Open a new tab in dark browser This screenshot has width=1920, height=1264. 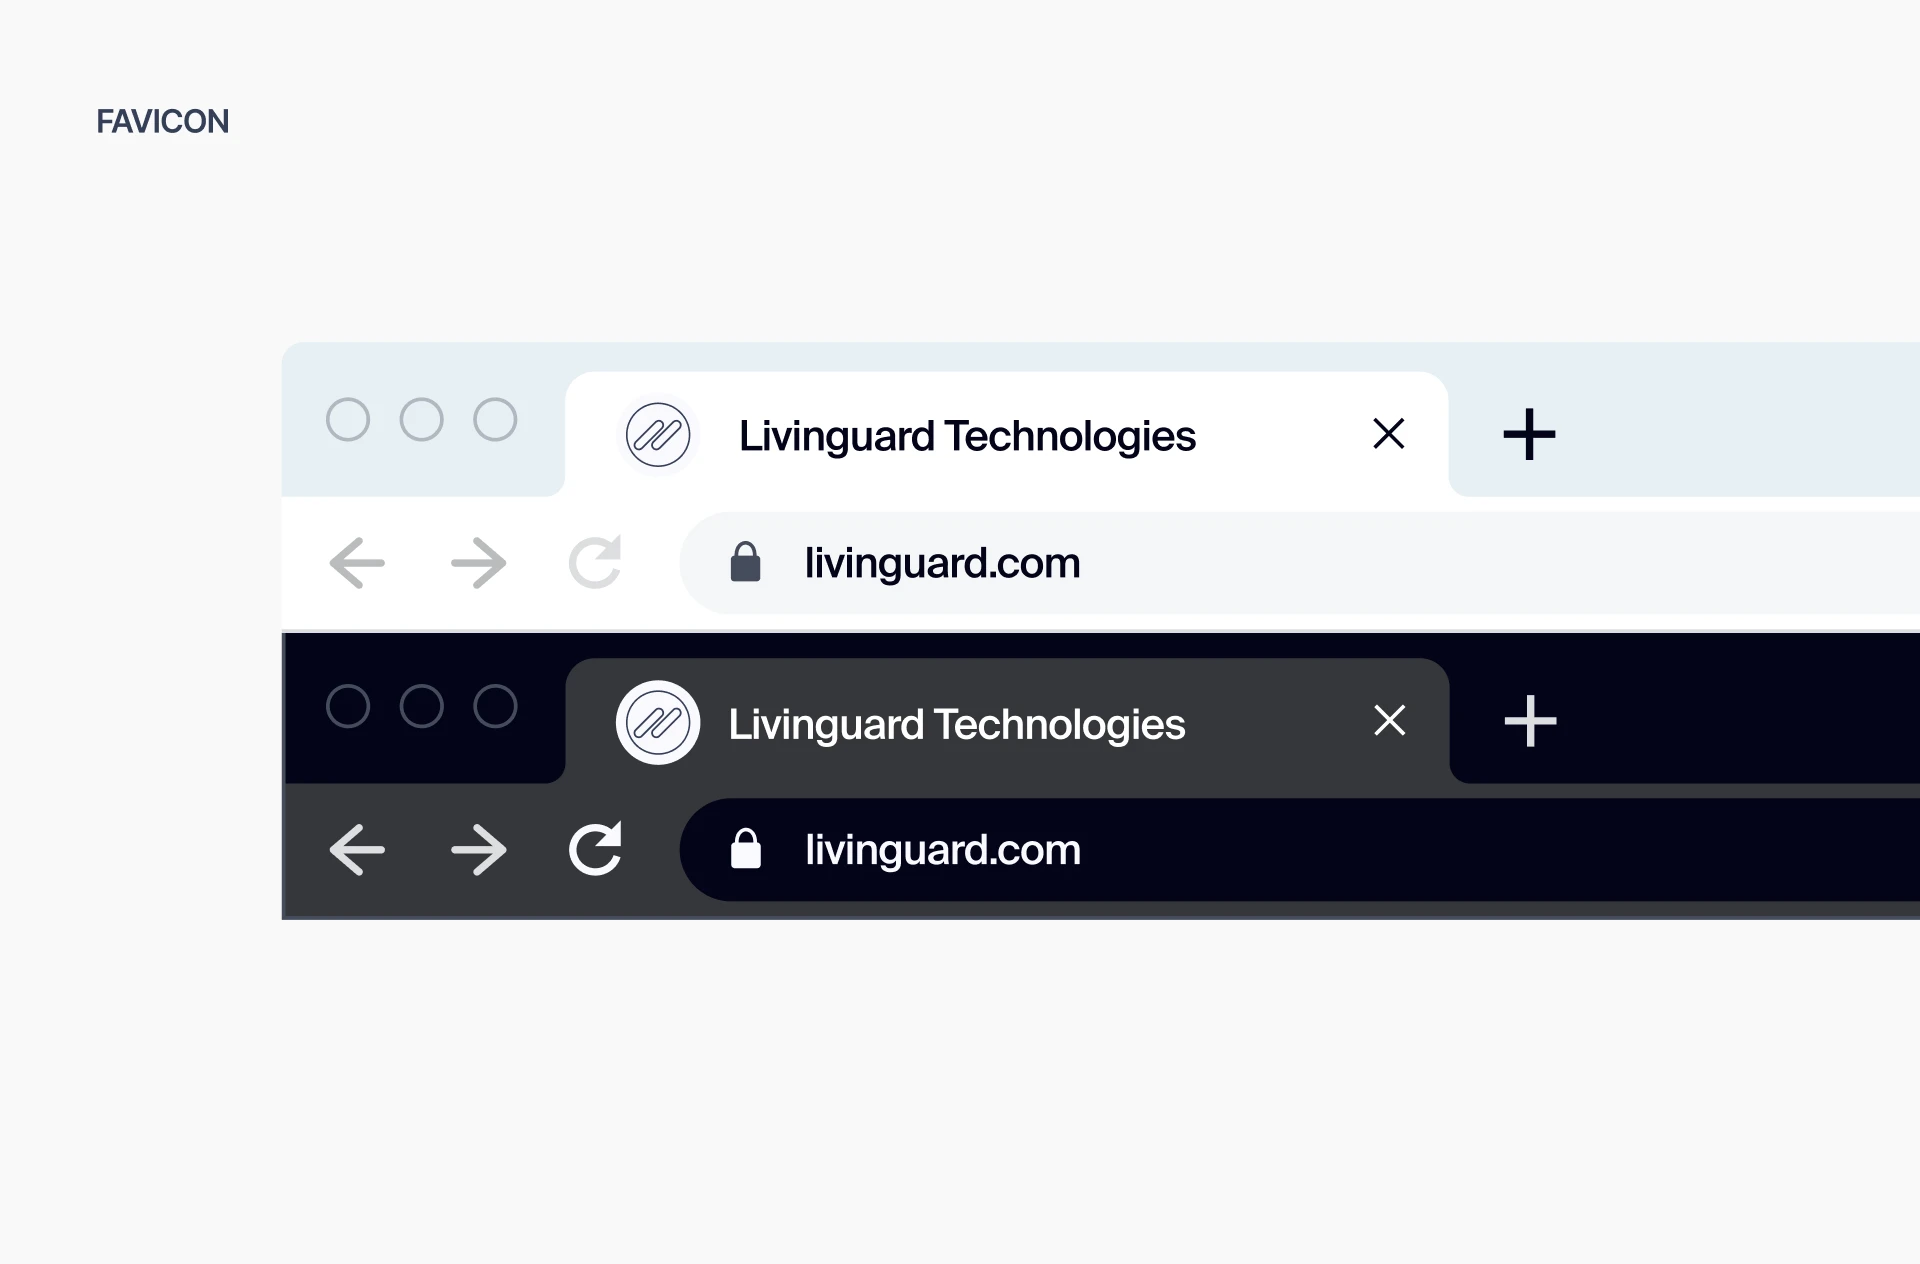pos(1530,721)
